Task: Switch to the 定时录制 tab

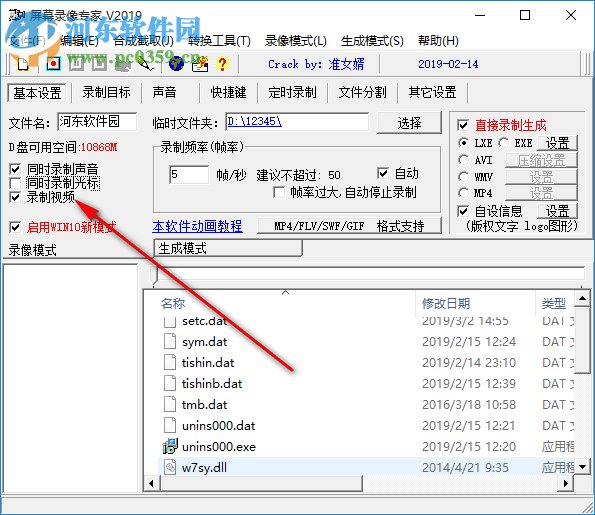Action: [x=292, y=93]
